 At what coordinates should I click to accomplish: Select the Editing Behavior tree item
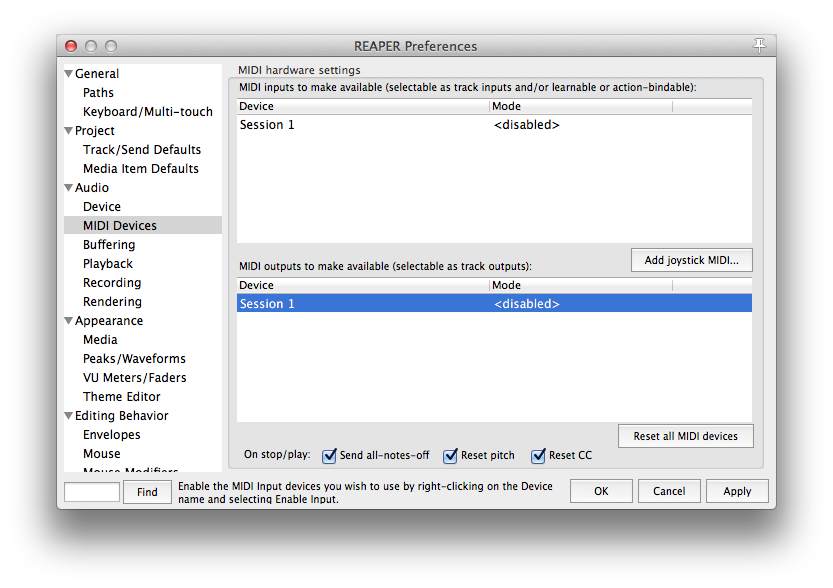click(122, 416)
